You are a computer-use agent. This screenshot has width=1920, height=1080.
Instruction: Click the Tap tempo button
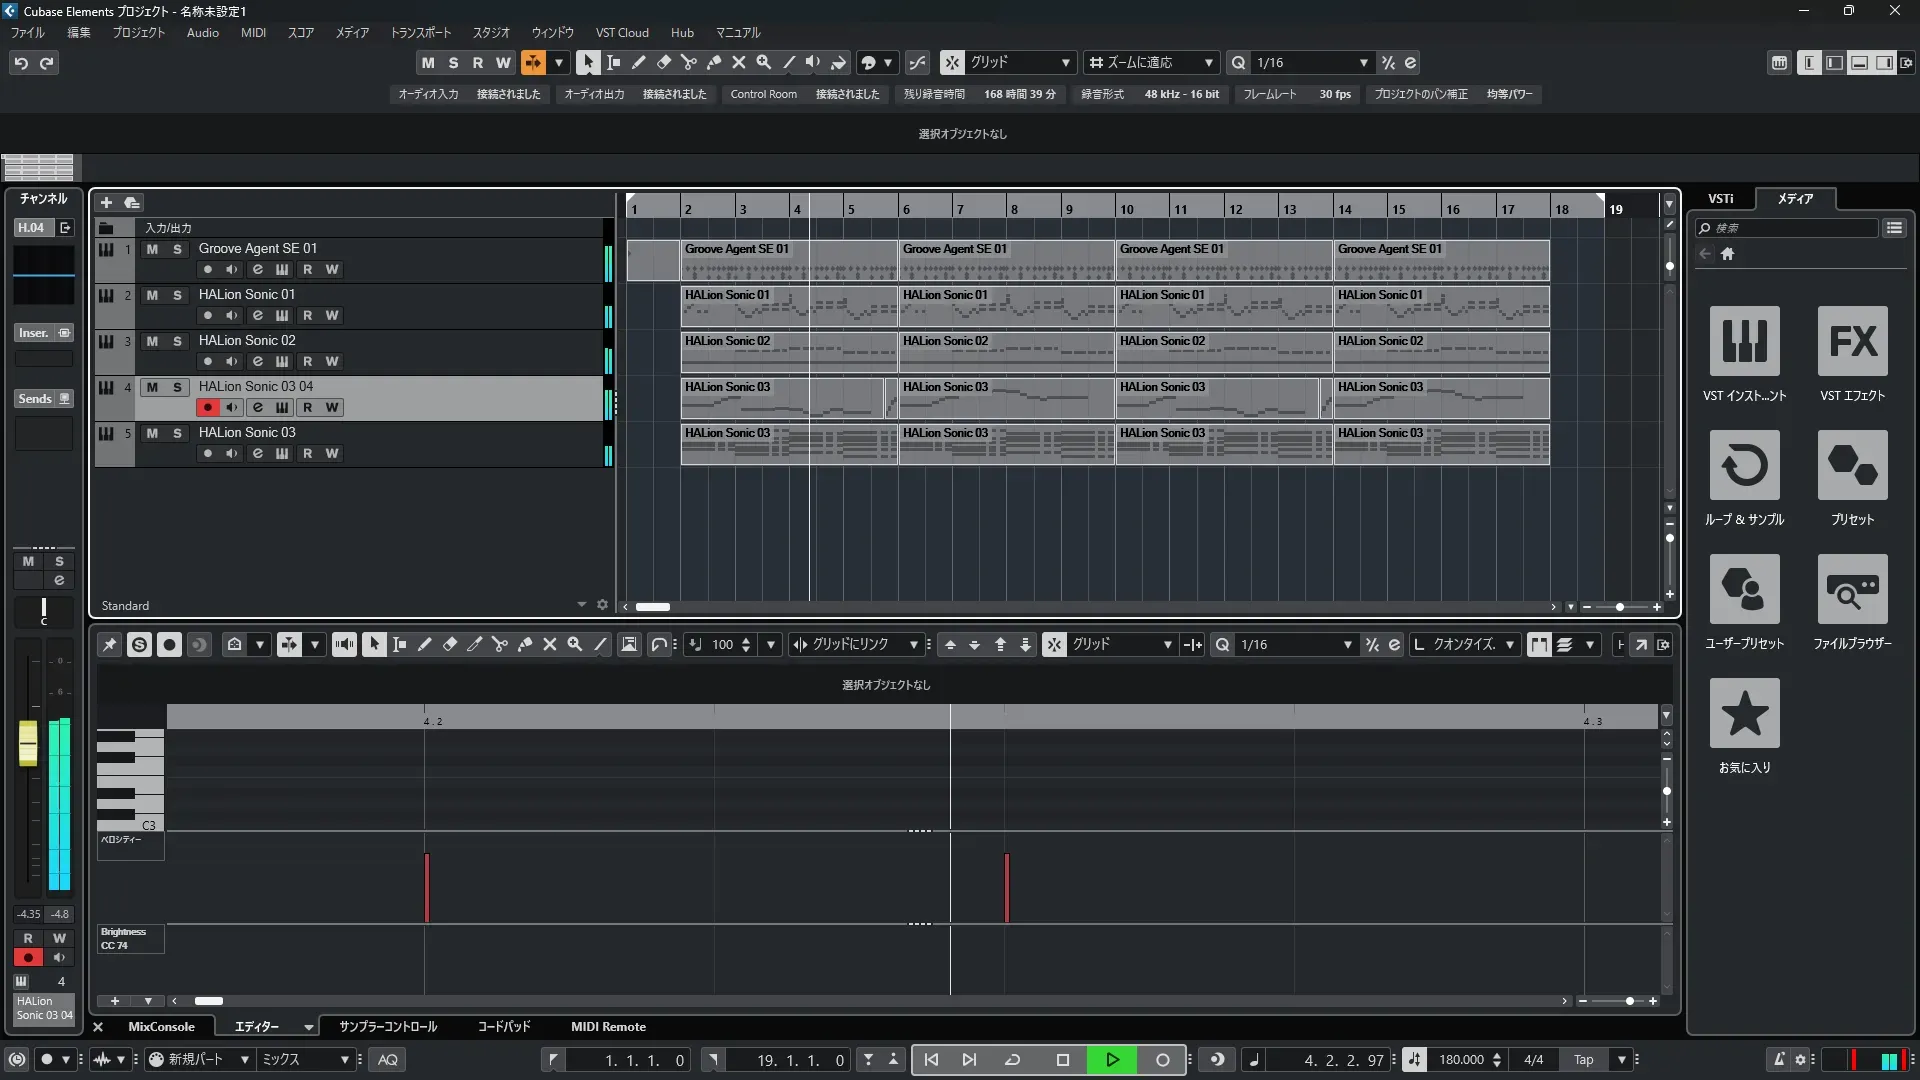point(1583,1059)
